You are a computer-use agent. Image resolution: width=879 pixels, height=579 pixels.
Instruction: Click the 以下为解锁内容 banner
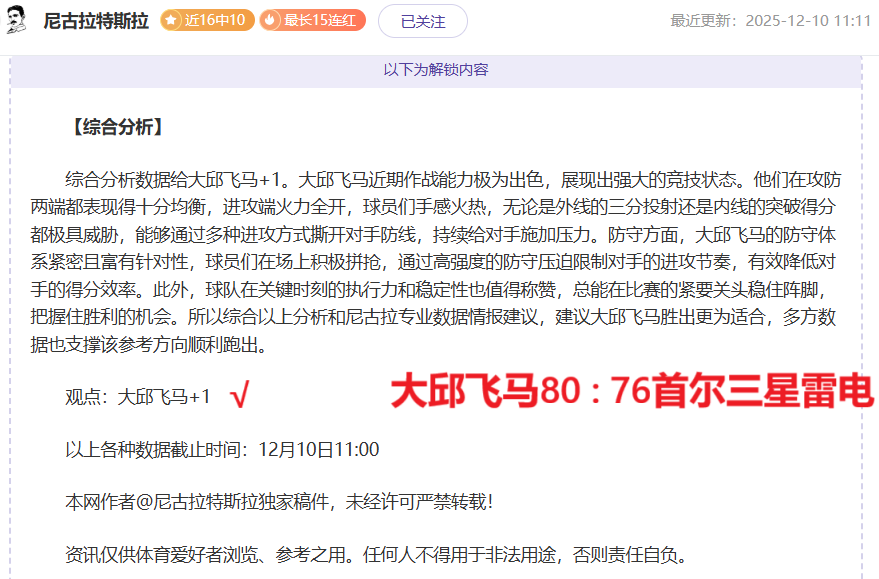click(x=436, y=70)
